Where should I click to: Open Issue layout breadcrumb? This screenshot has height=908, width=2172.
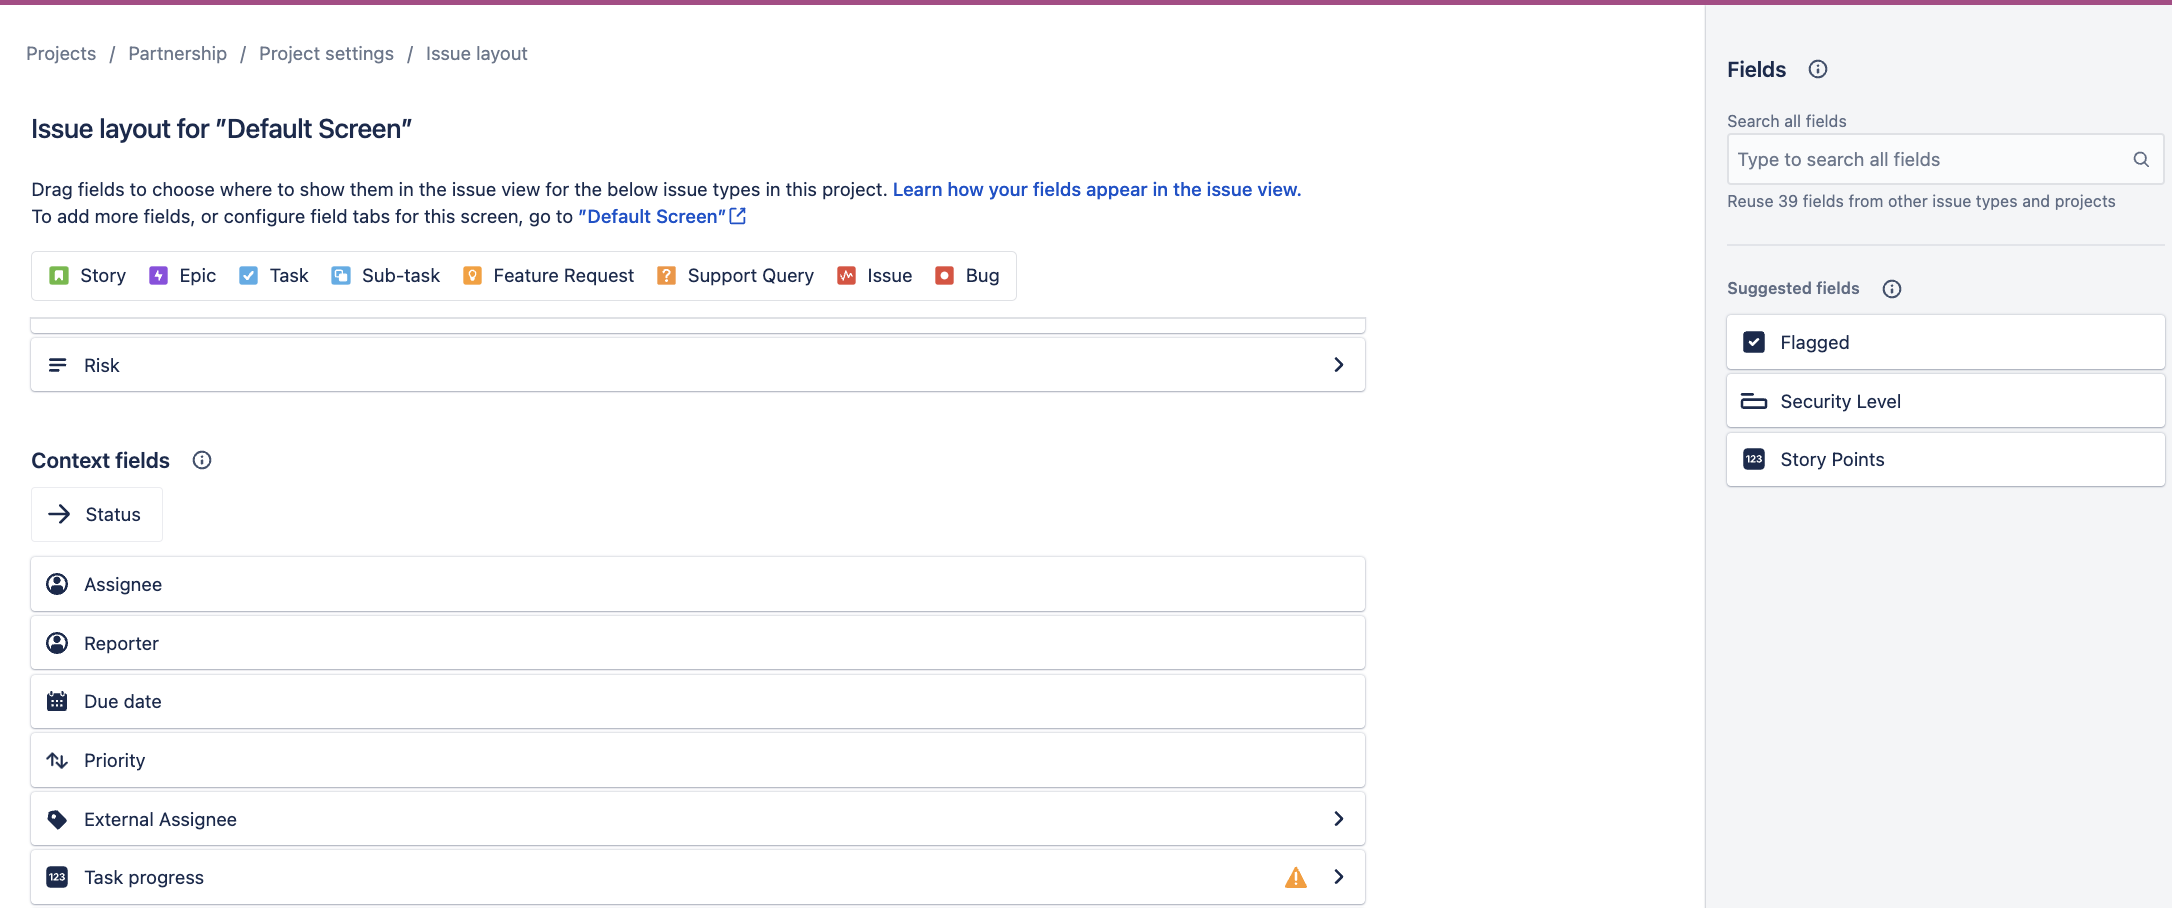click(476, 53)
